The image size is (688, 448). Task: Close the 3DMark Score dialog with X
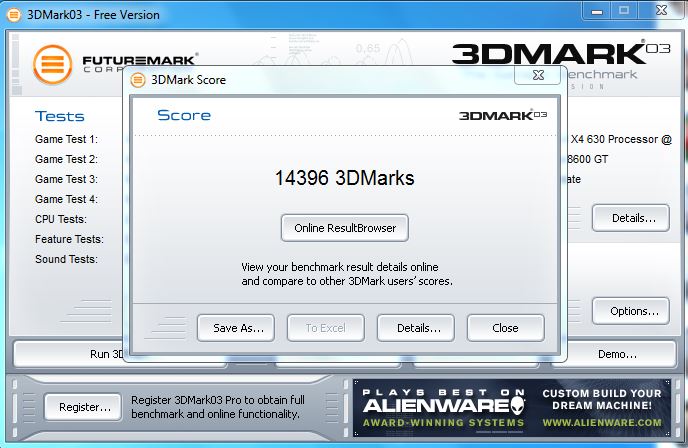tap(538, 75)
